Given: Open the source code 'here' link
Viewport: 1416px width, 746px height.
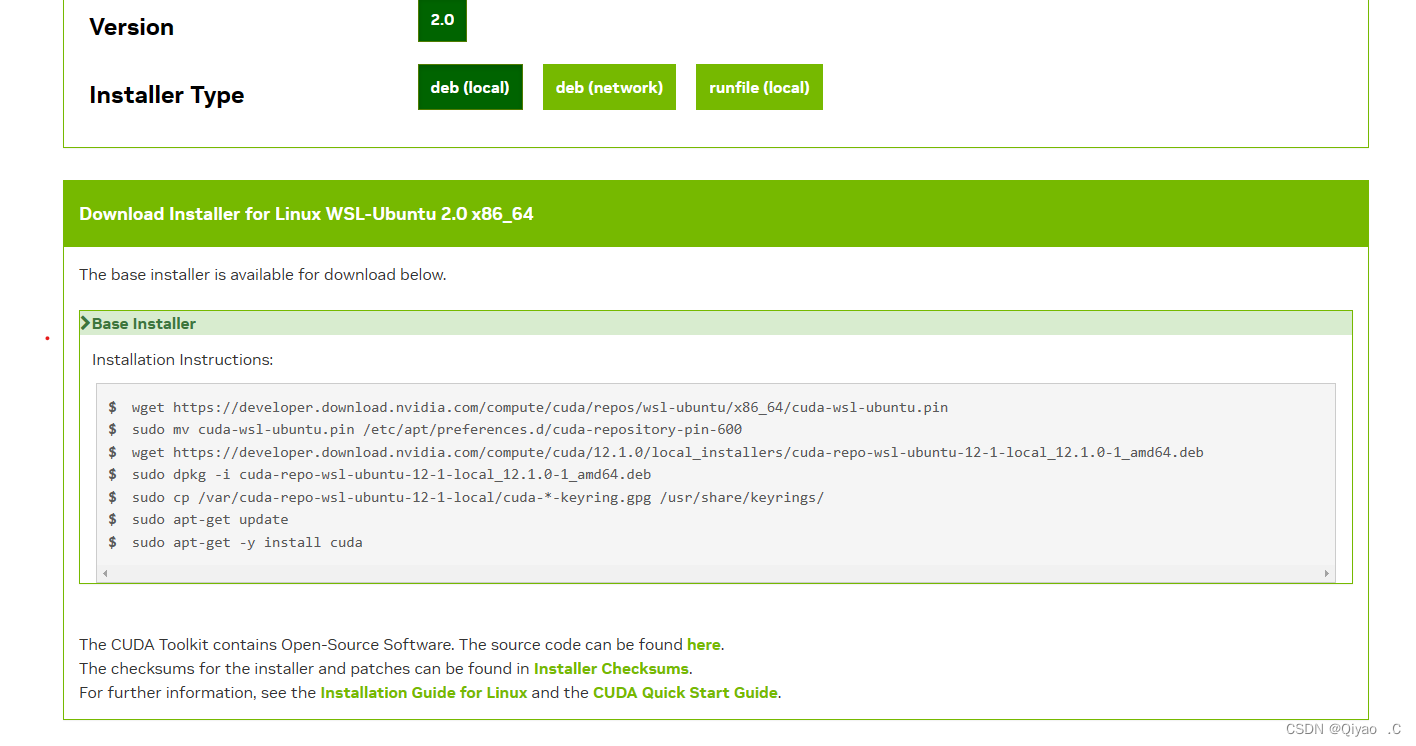Looking at the screenshot, I should (x=704, y=645).
